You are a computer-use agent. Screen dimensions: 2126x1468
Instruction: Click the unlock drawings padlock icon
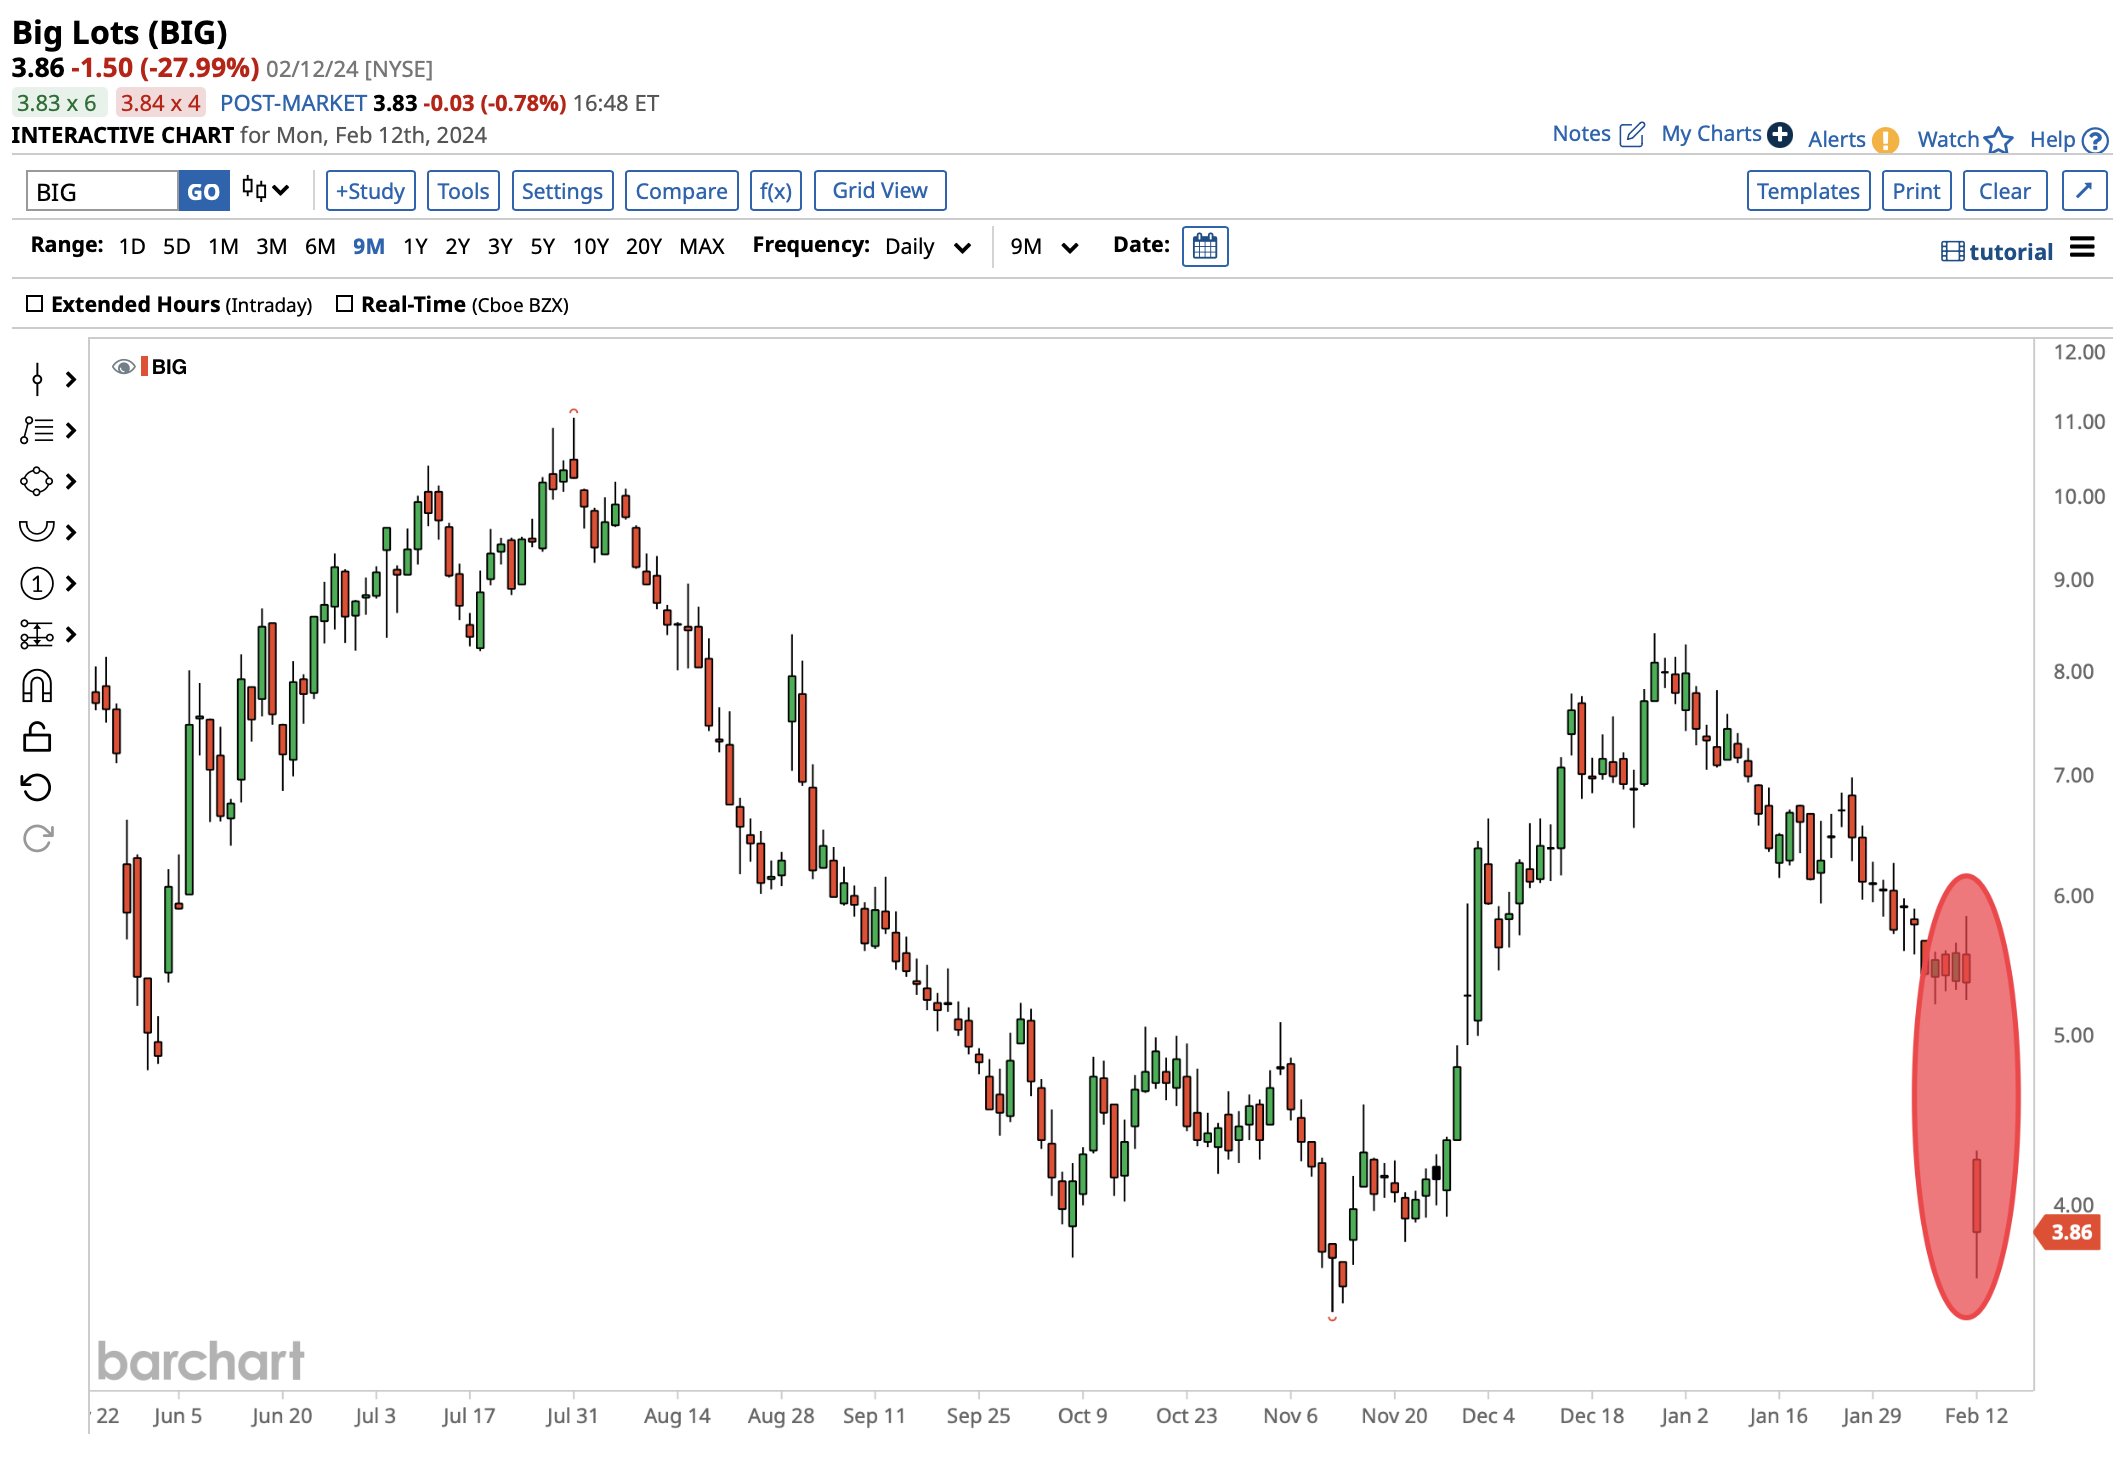(x=37, y=737)
